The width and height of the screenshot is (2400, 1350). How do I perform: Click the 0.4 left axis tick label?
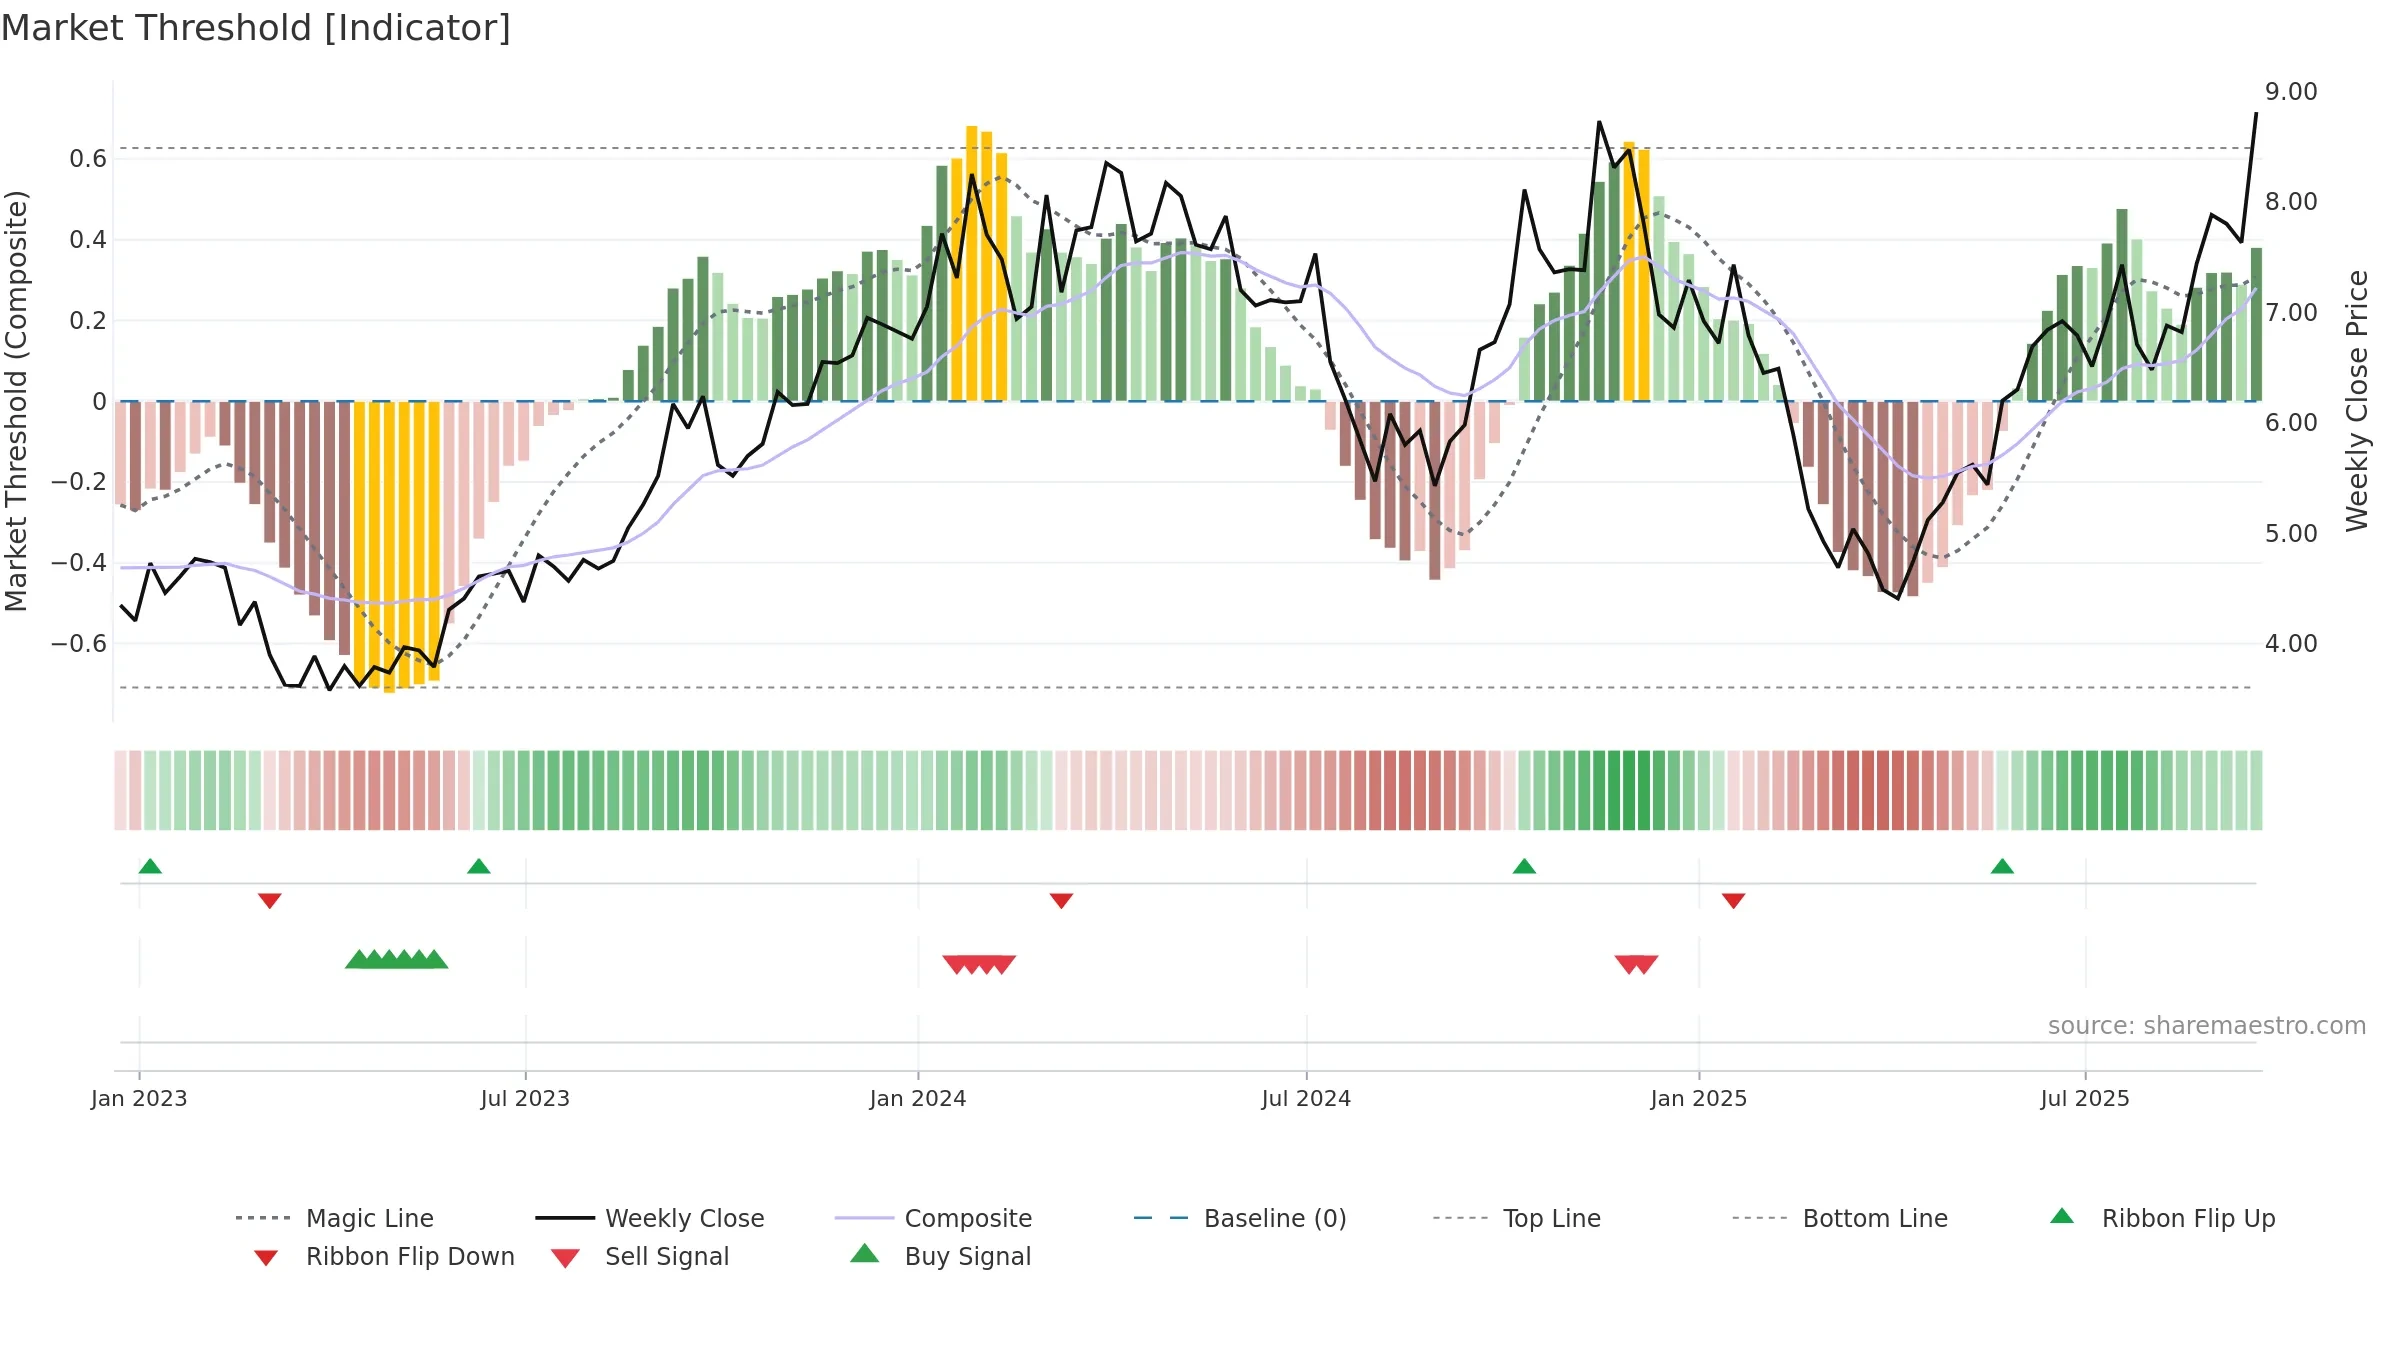[88, 239]
